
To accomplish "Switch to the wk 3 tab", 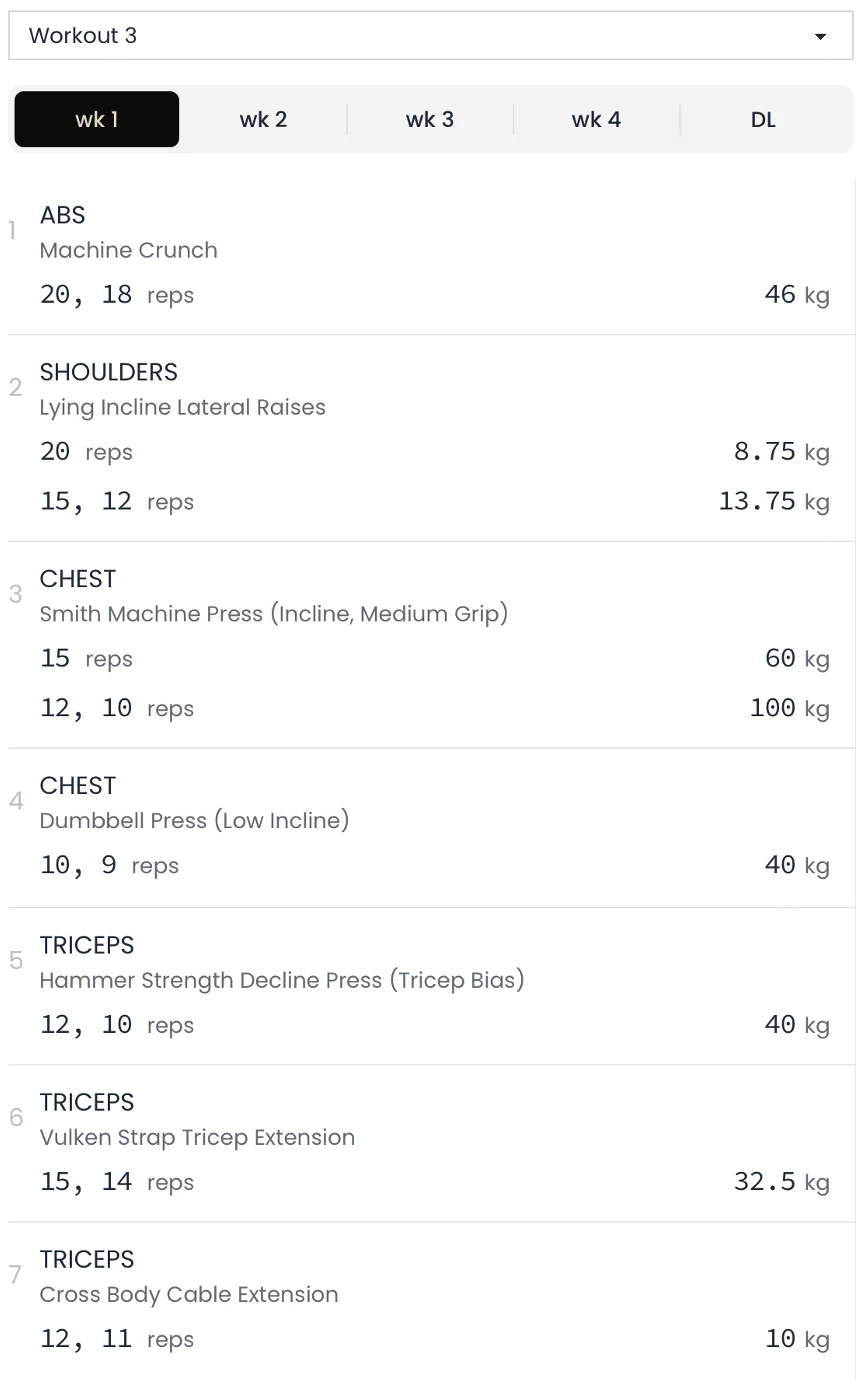I will pyautogui.click(x=430, y=119).
